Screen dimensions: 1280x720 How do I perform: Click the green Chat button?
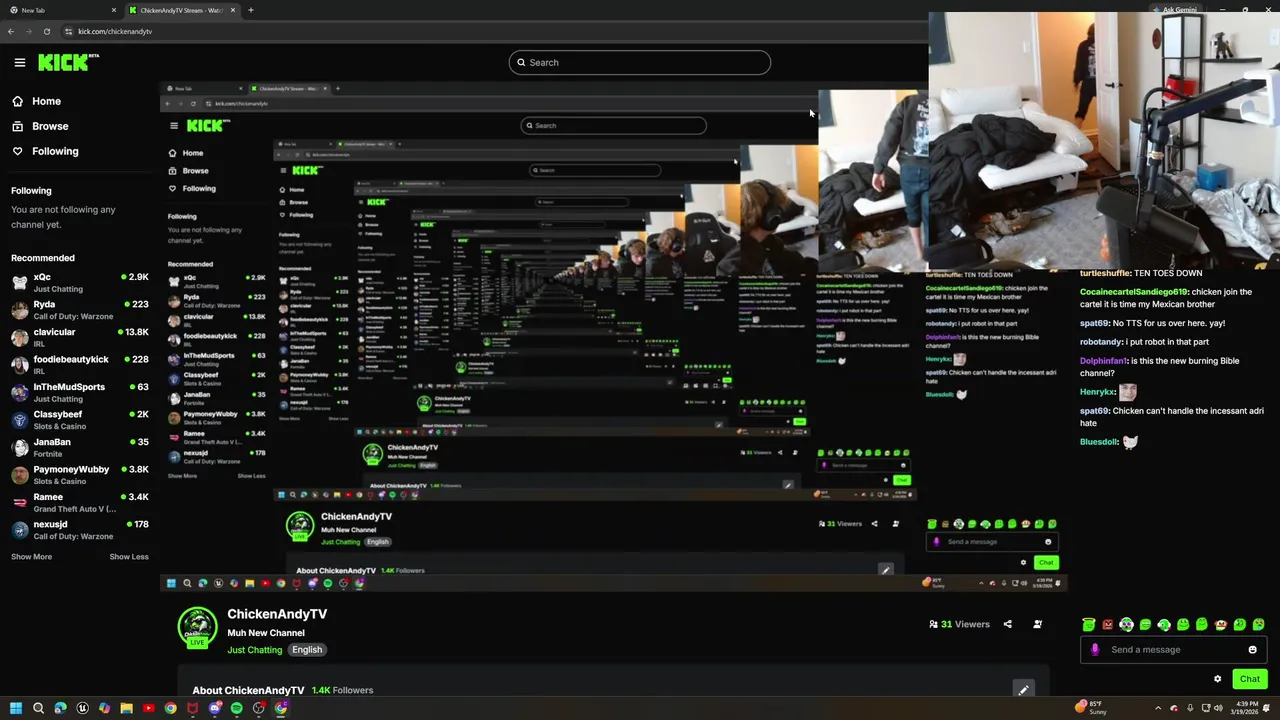coord(1250,679)
